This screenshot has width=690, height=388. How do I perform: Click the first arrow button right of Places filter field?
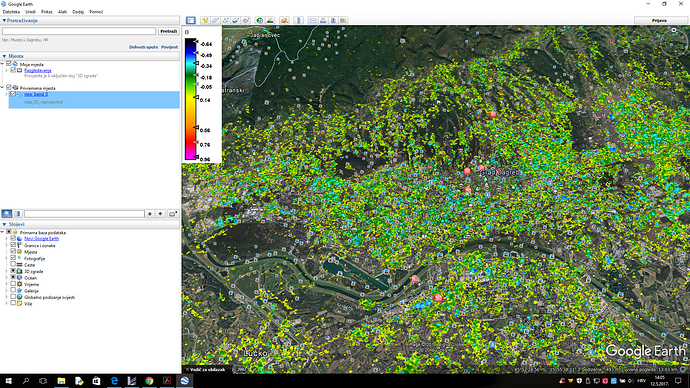[150, 214]
